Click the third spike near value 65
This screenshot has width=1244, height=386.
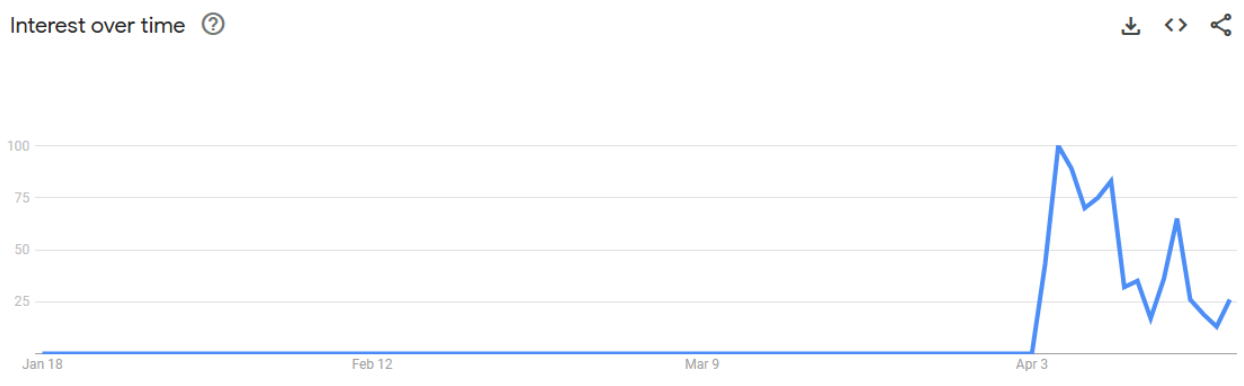pyautogui.click(x=1177, y=219)
